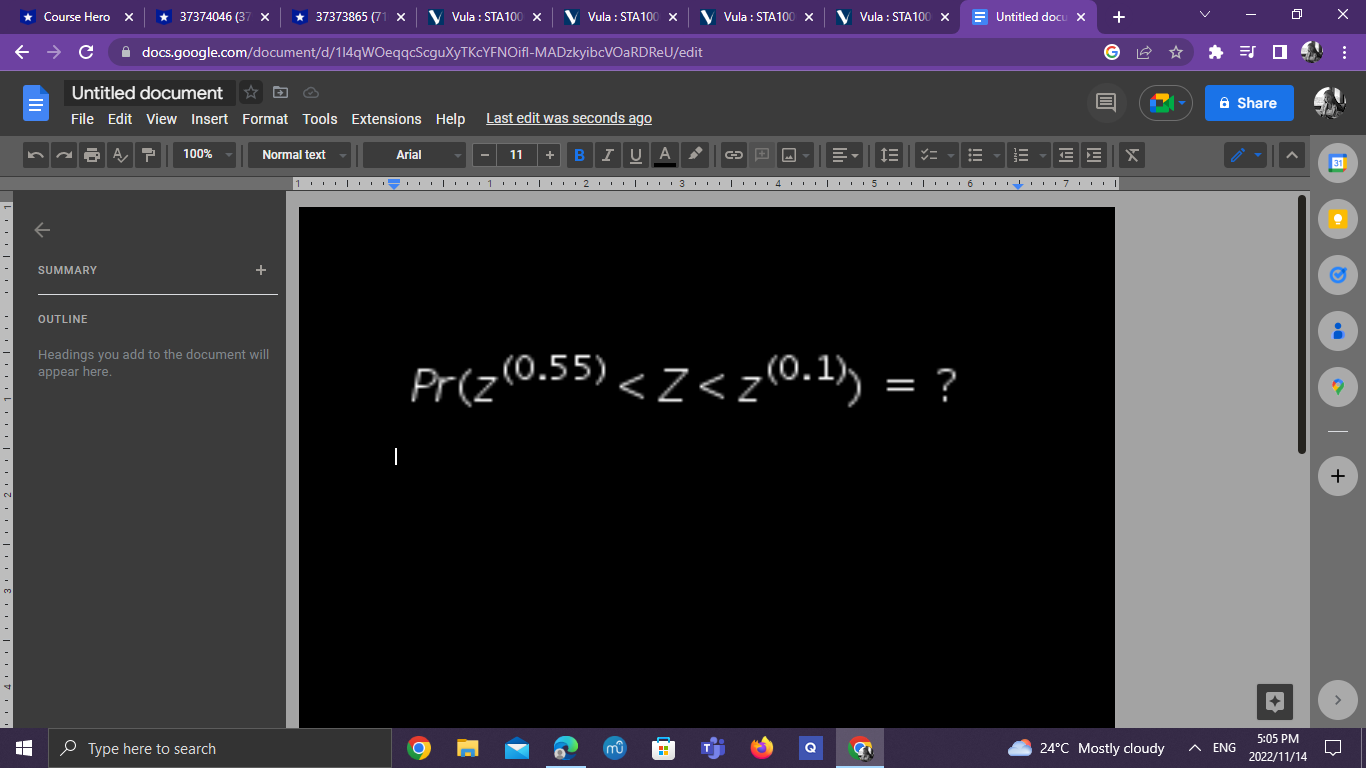Open the Google Keep side panel
Viewport: 1366px width, 768px height.
[x=1337, y=219]
